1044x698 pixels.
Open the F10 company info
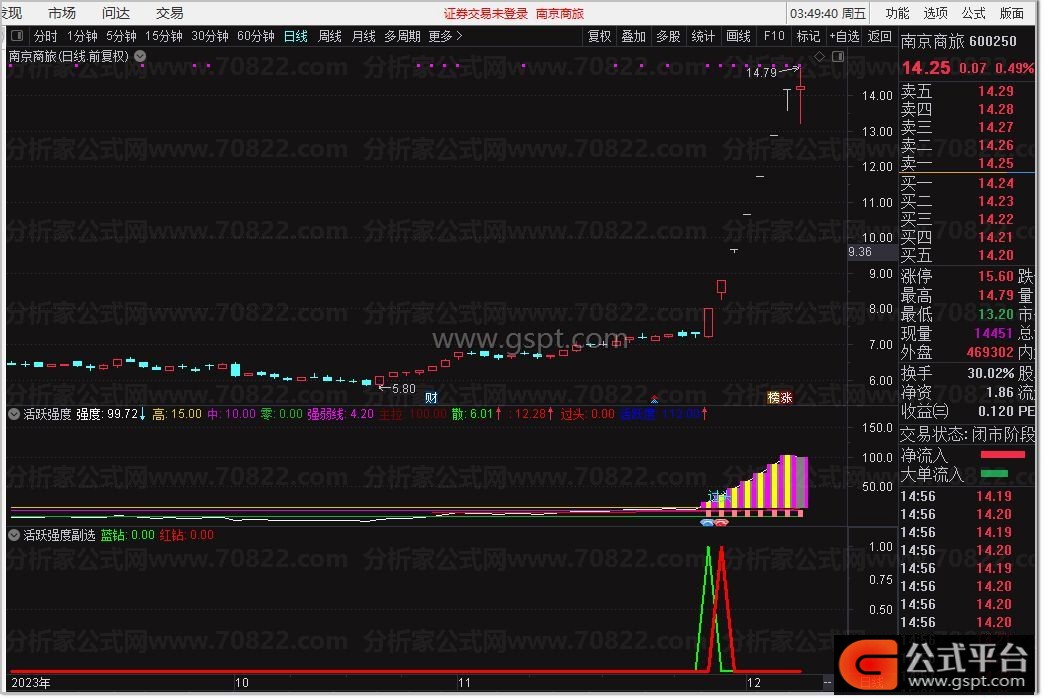pos(774,36)
